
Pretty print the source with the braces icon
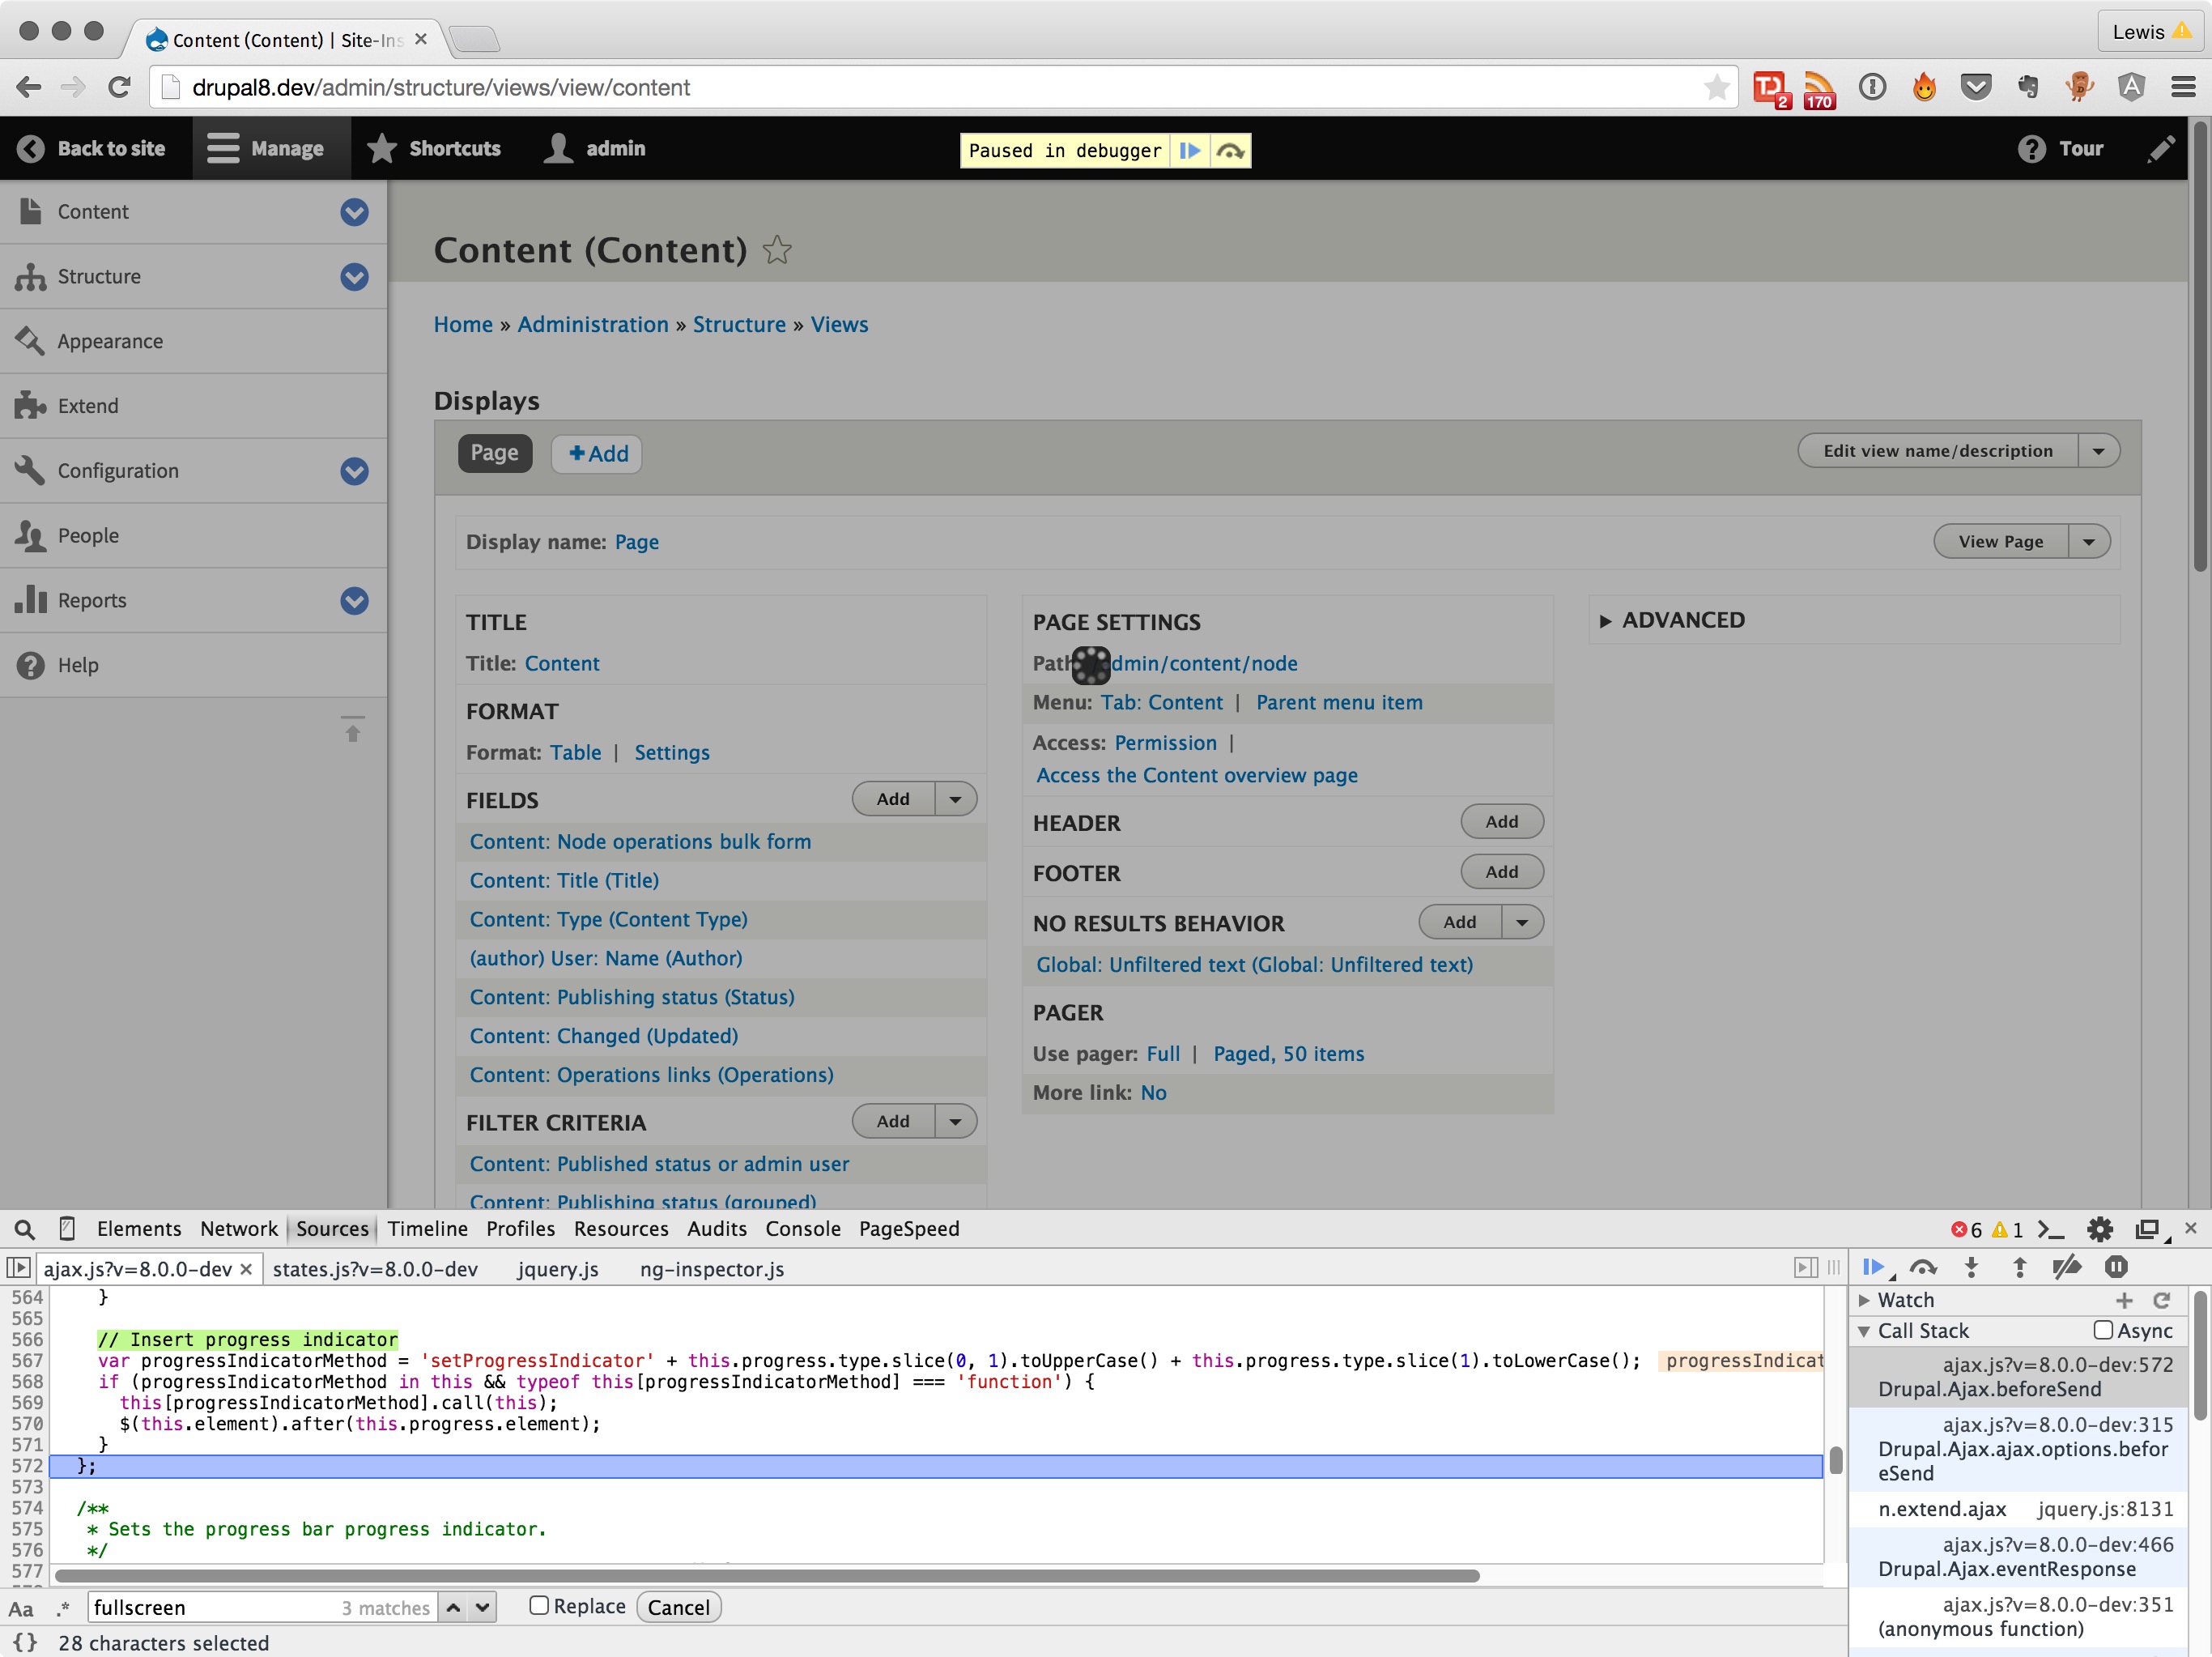25,1643
